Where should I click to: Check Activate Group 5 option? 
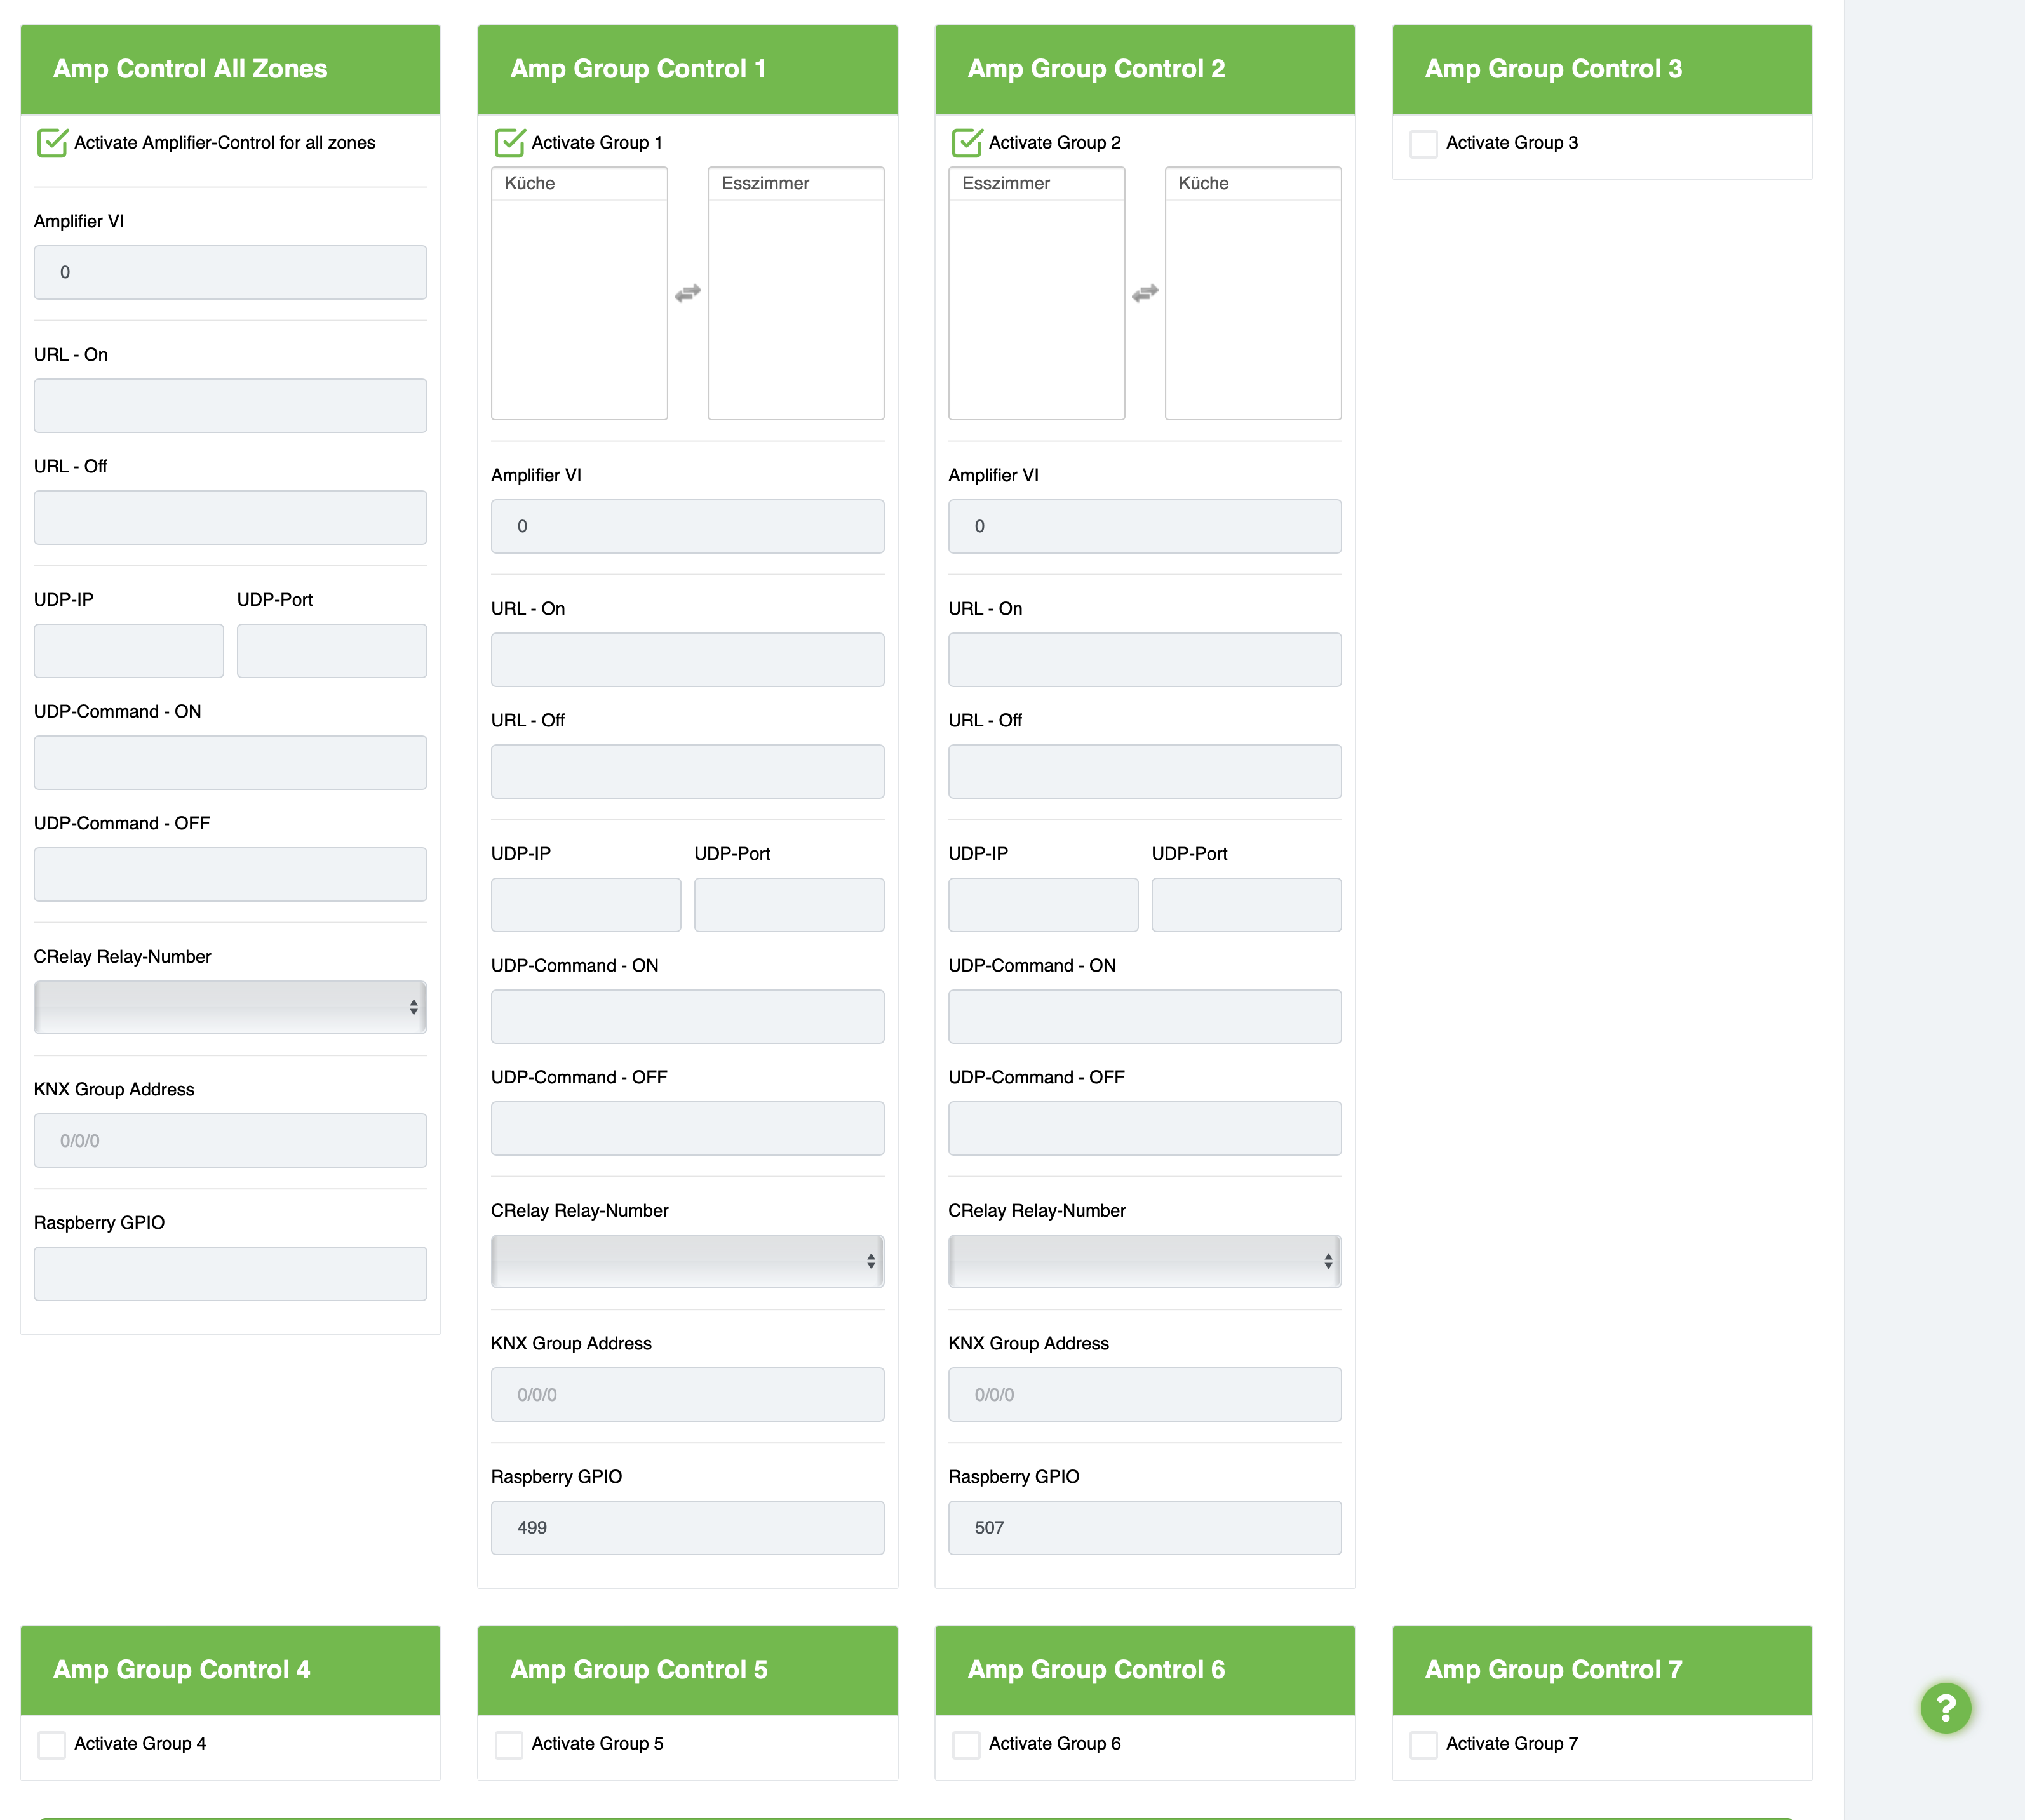509,1745
